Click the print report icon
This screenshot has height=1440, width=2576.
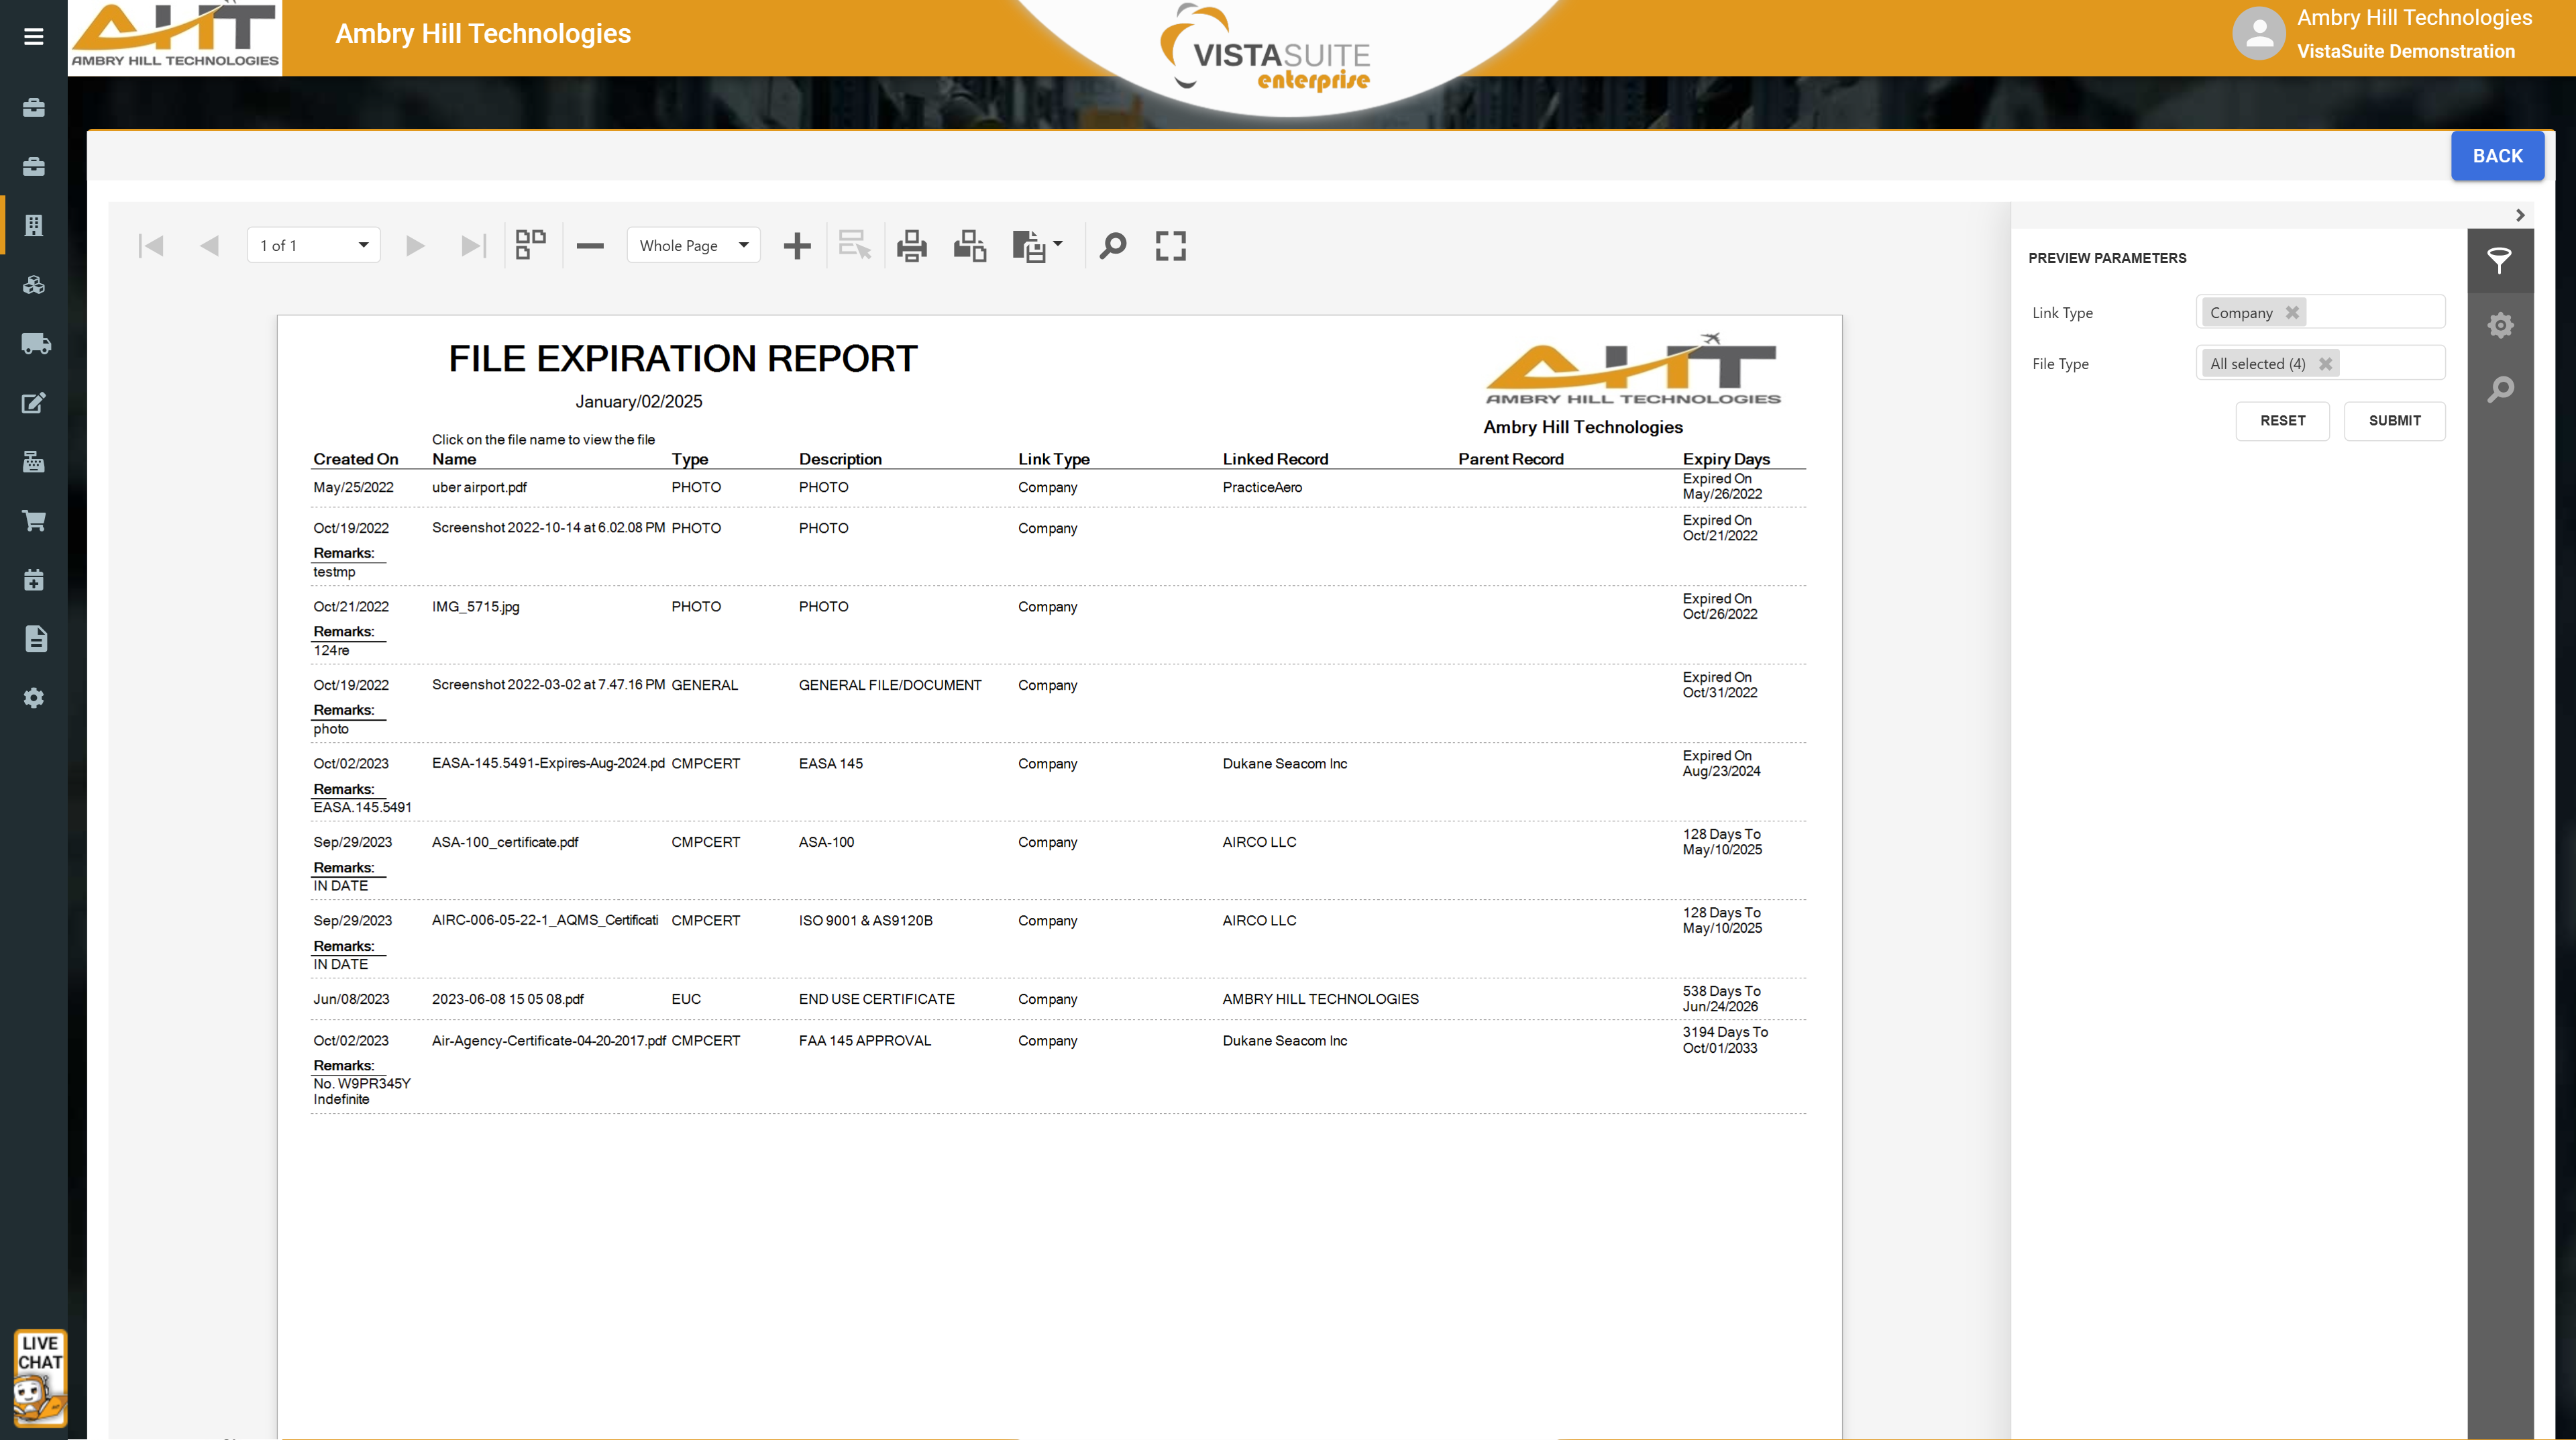point(911,246)
